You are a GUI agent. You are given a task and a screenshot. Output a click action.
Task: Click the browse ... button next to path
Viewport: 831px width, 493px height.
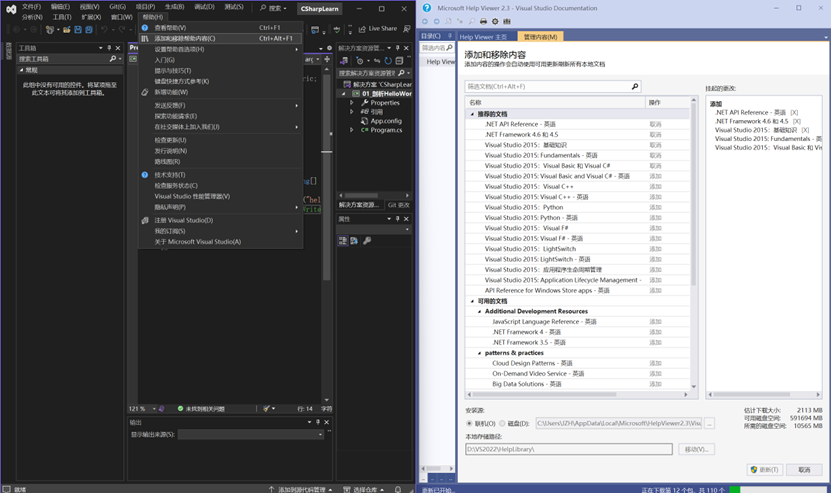[x=710, y=423]
